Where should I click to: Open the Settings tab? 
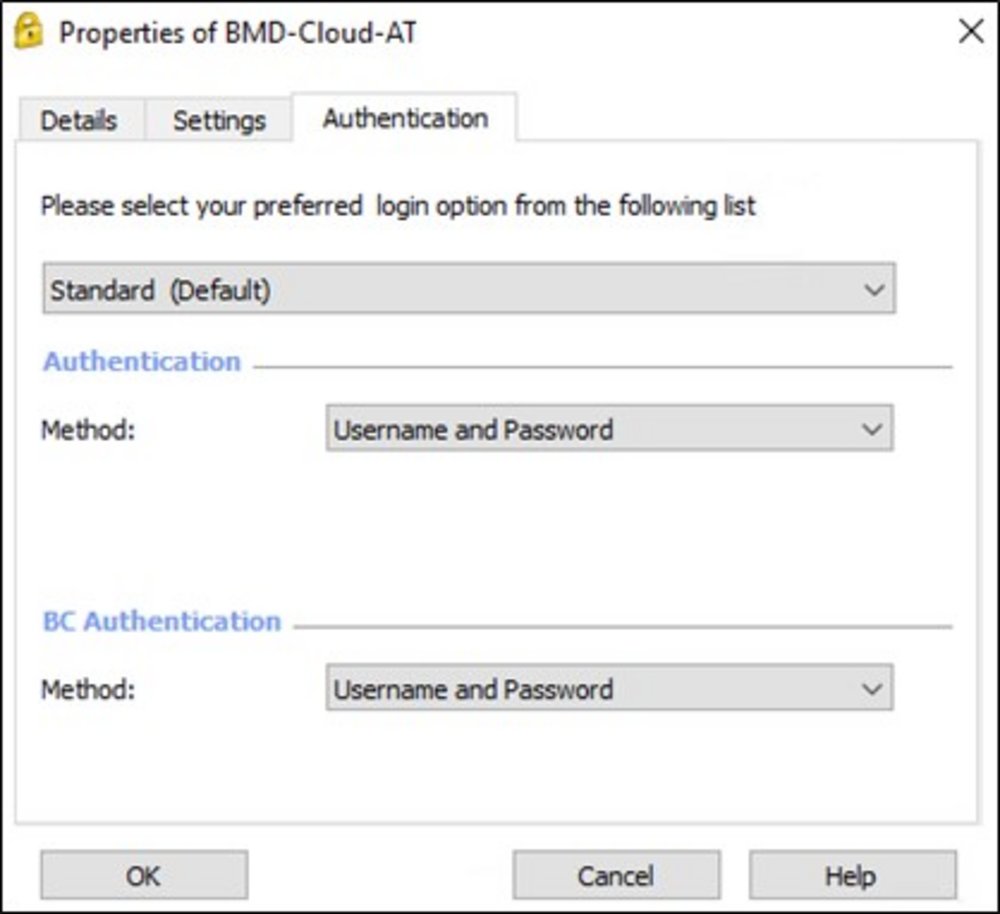[219, 121]
